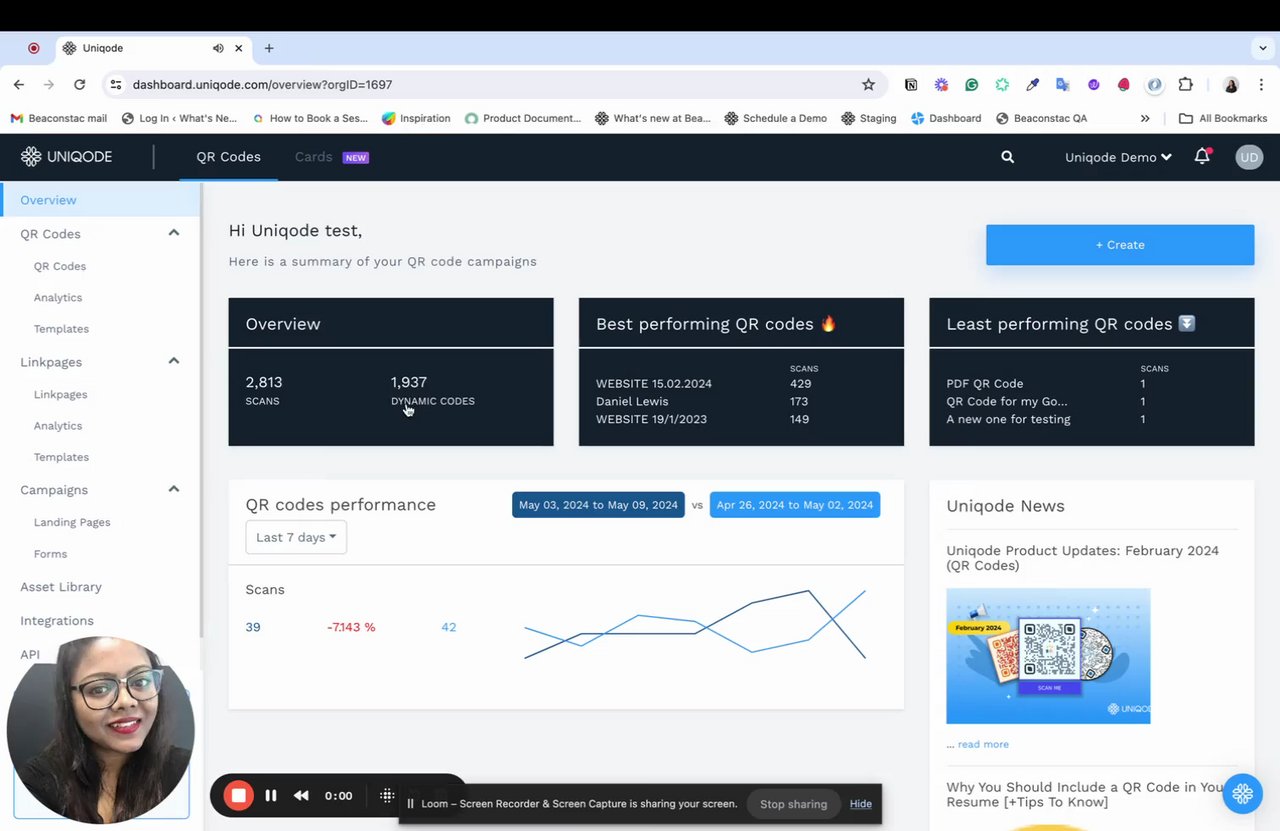Open the Schedule a Demo bookmark

776,118
